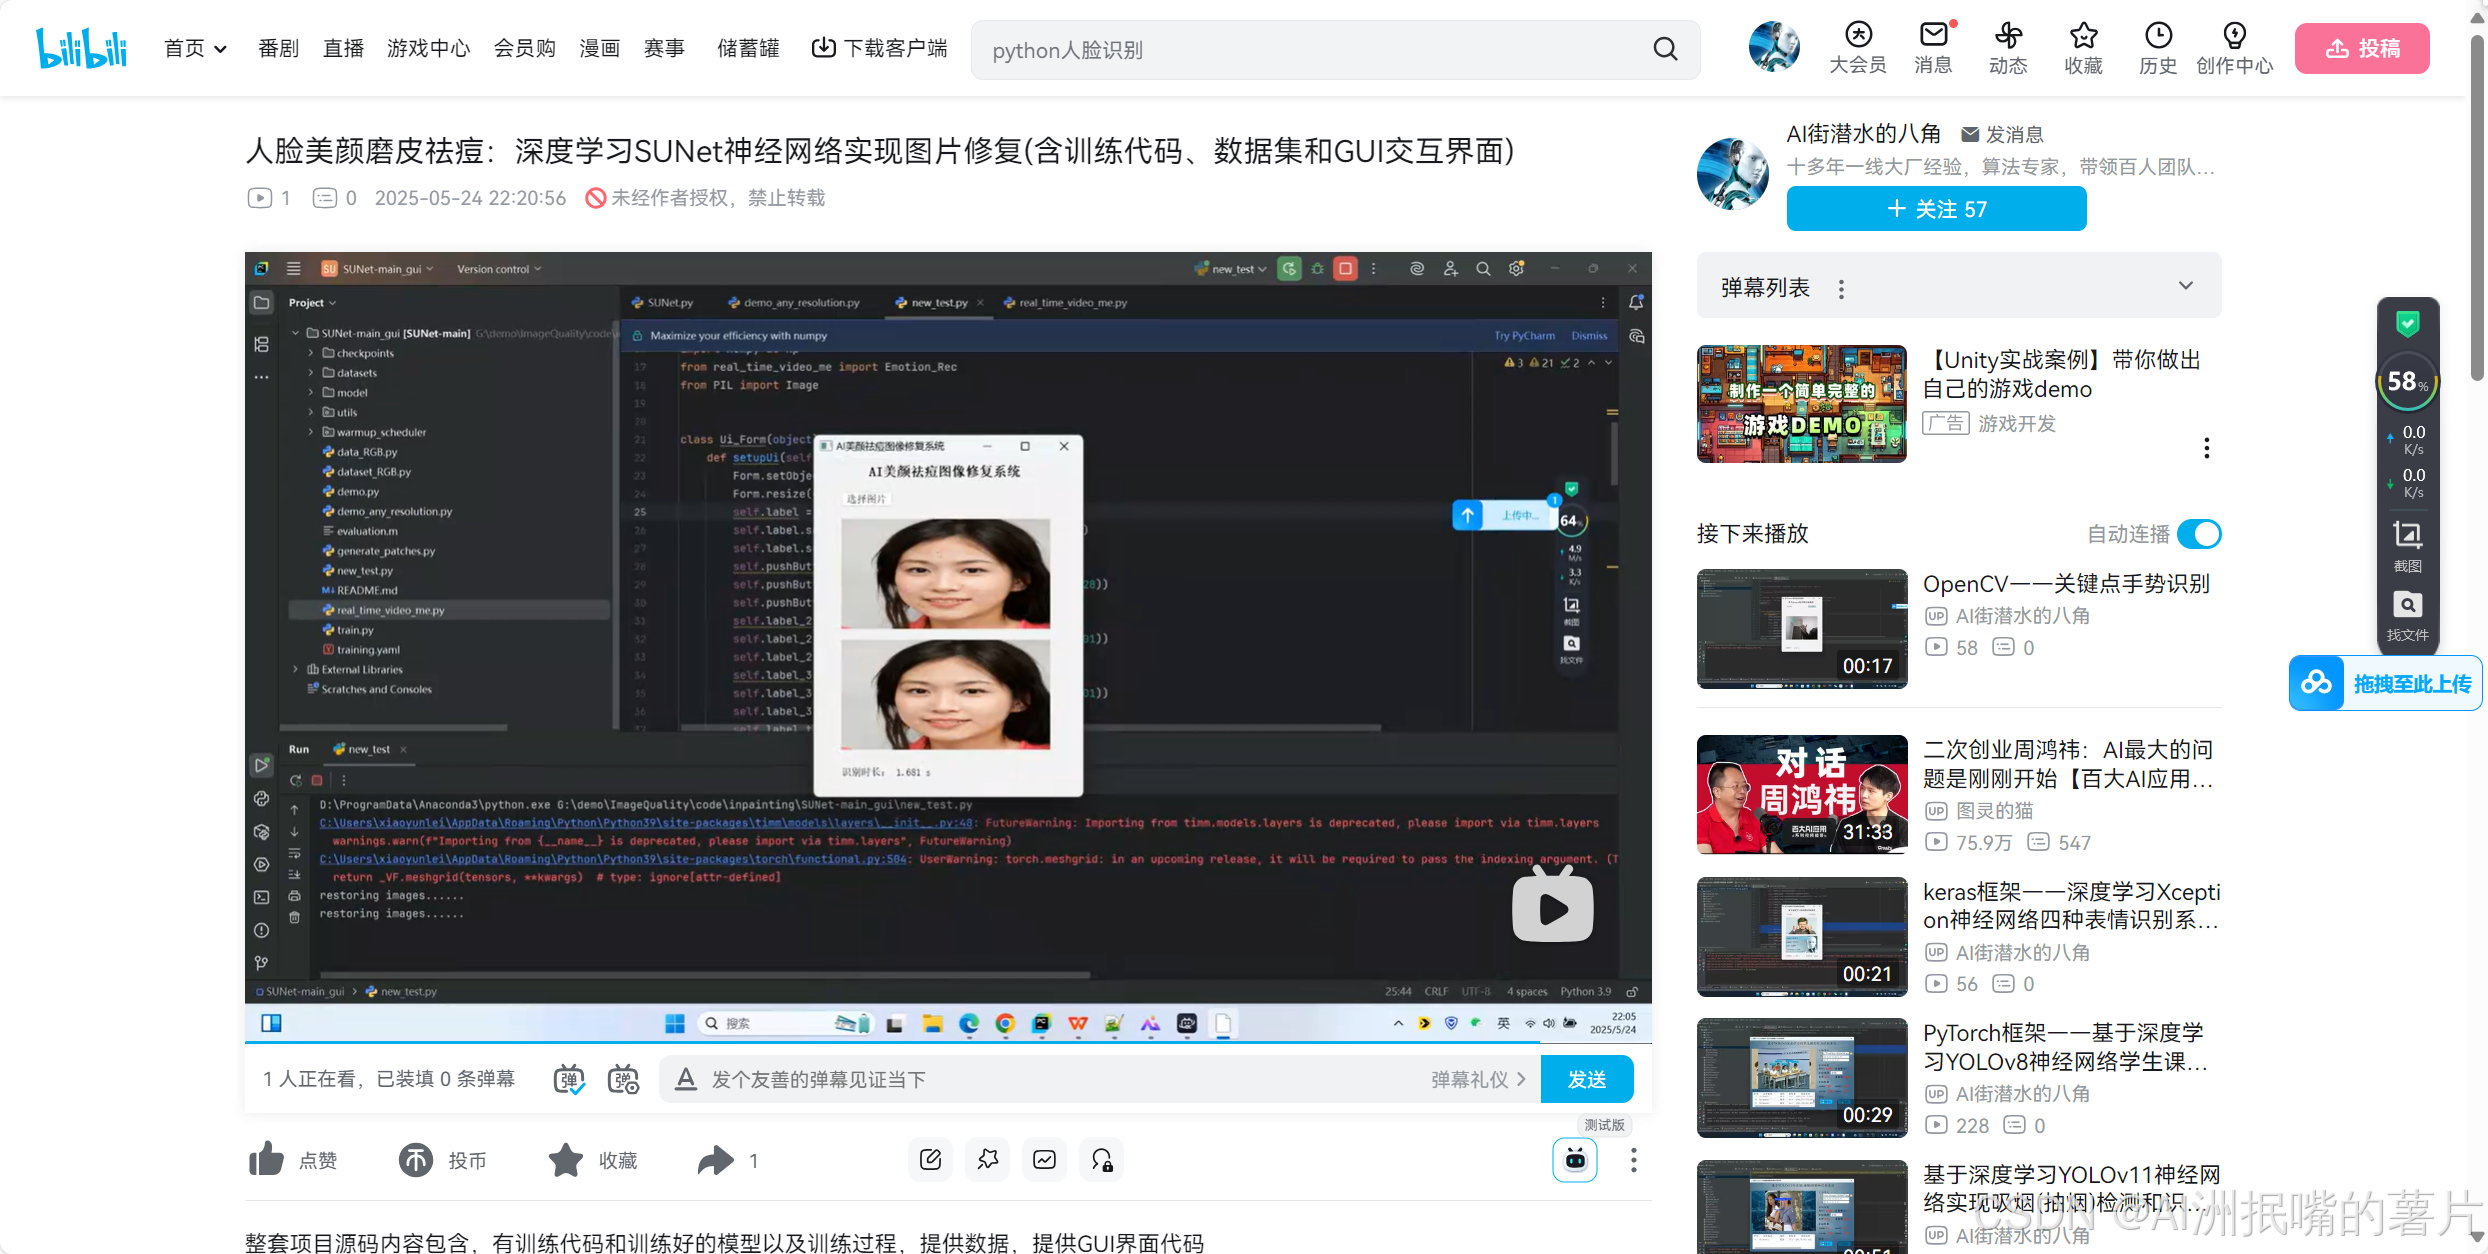Expand the danmaku list panel

click(2186, 286)
